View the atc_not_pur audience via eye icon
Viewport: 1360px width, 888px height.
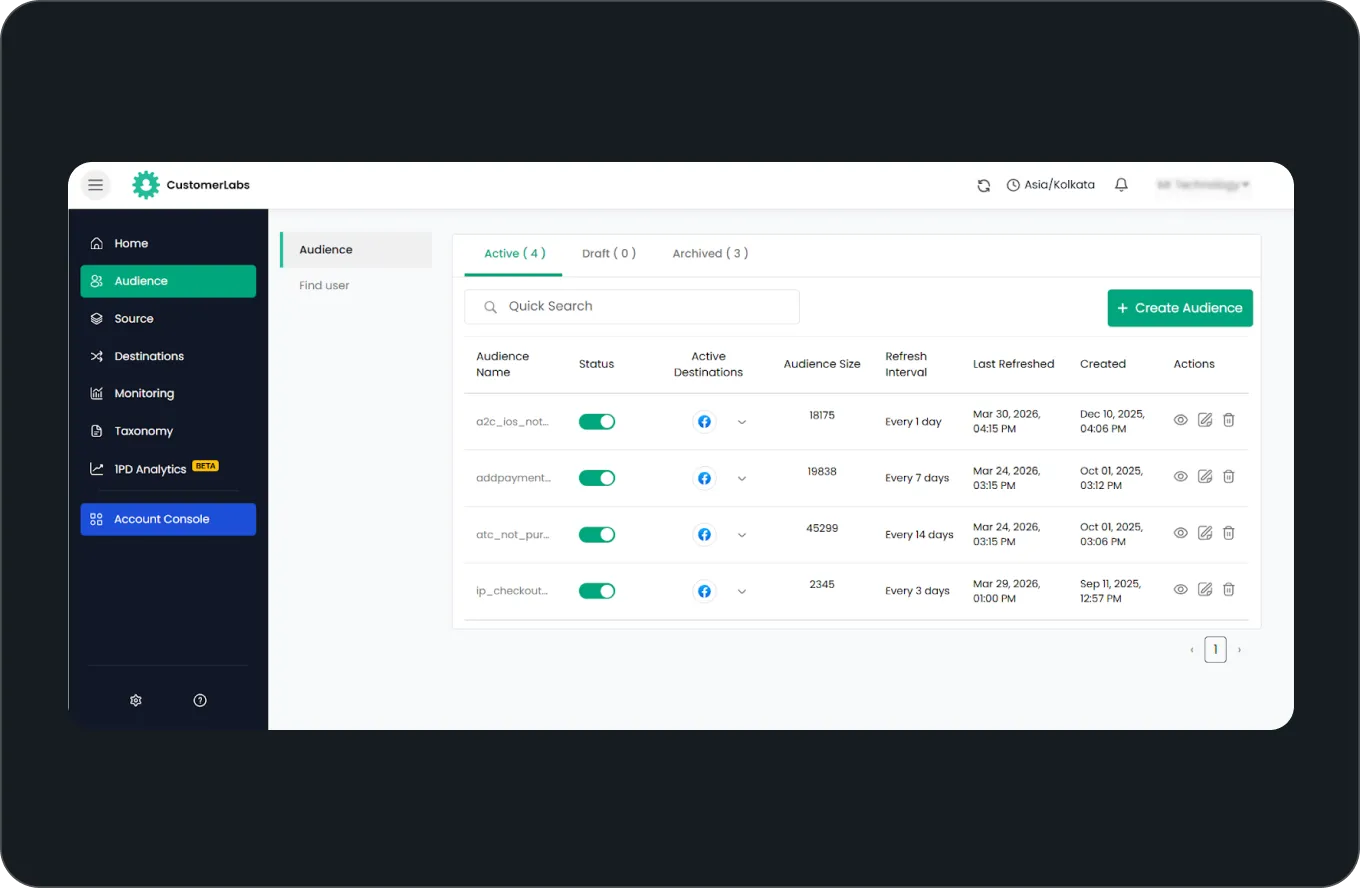coord(1181,533)
